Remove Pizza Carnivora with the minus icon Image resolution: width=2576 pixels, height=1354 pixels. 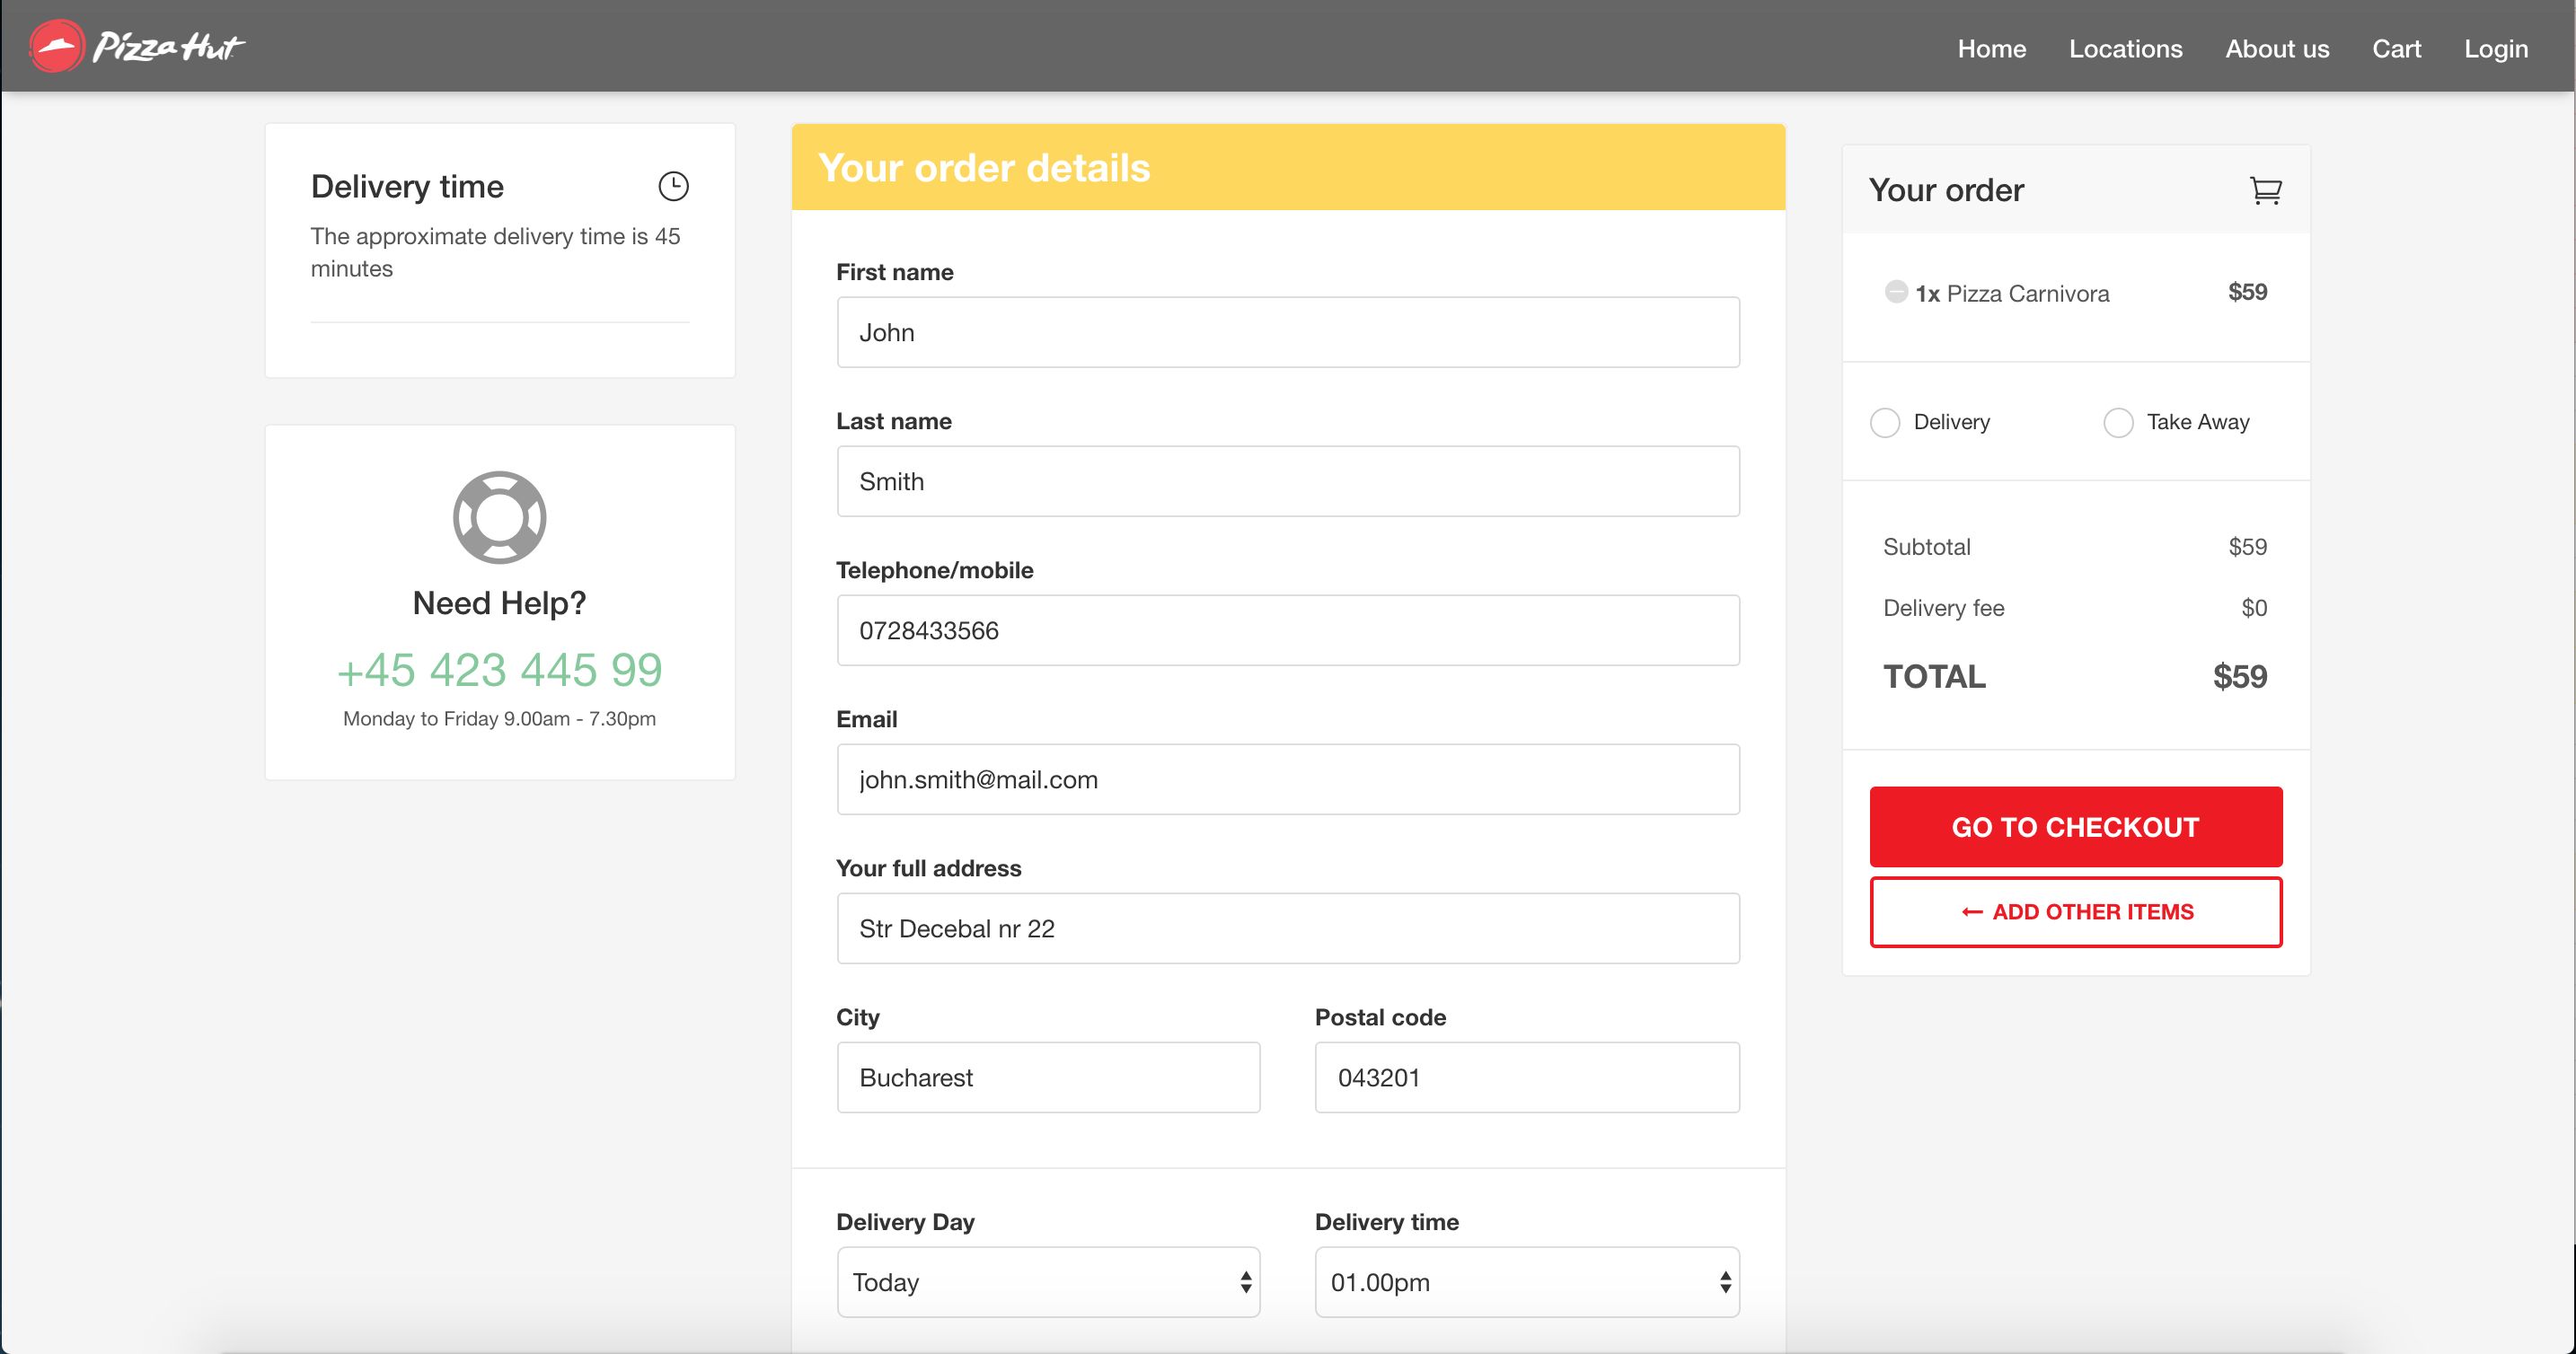[x=1895, y=292]
